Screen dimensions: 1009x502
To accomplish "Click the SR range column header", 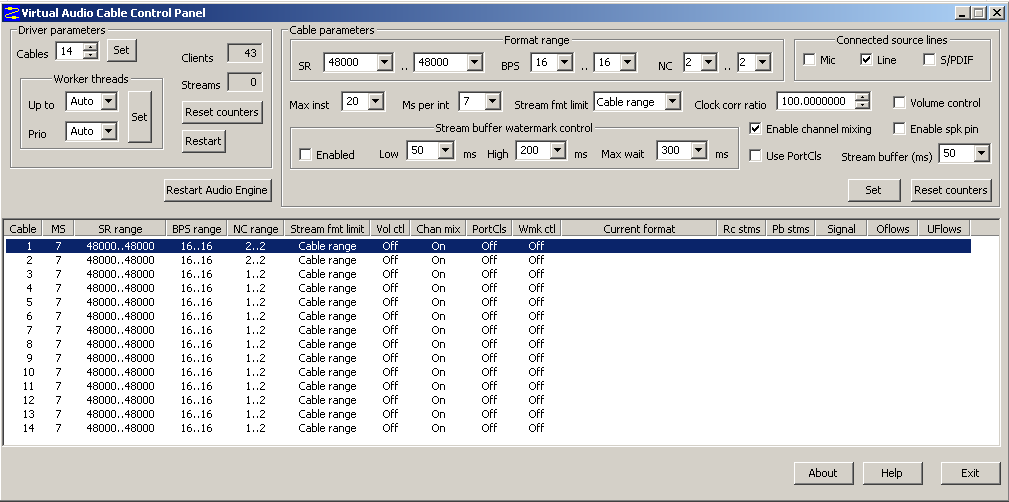I will tap(120, 228).
